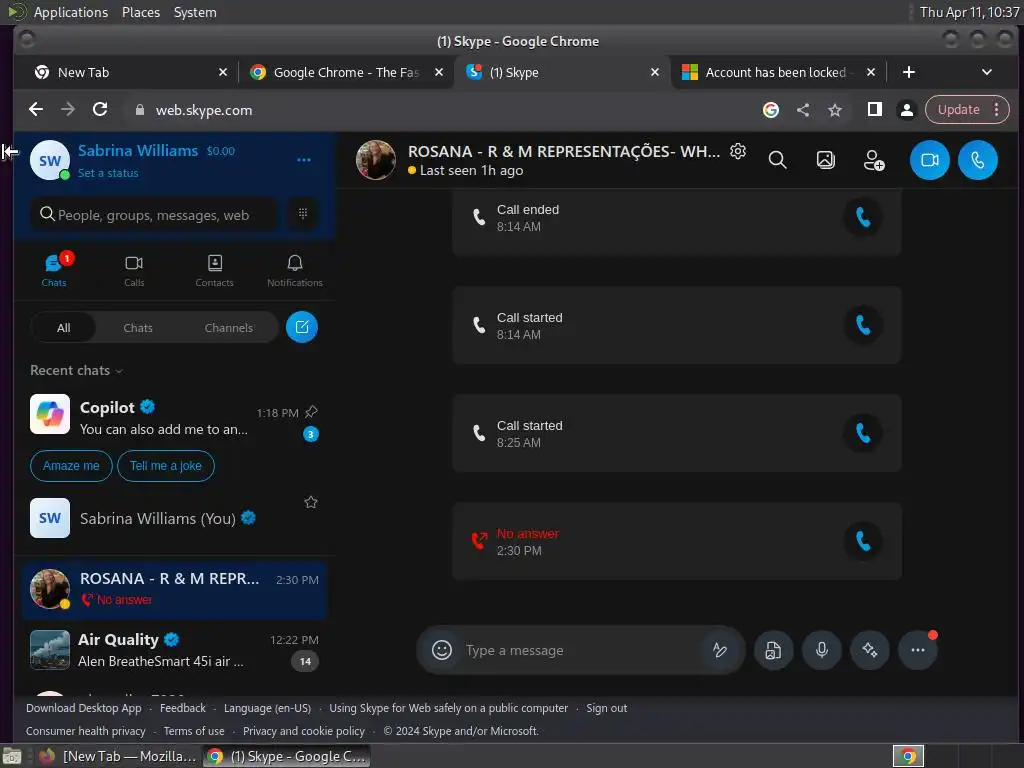Select the All filter
1024x768 pixels.
point(63,328)
